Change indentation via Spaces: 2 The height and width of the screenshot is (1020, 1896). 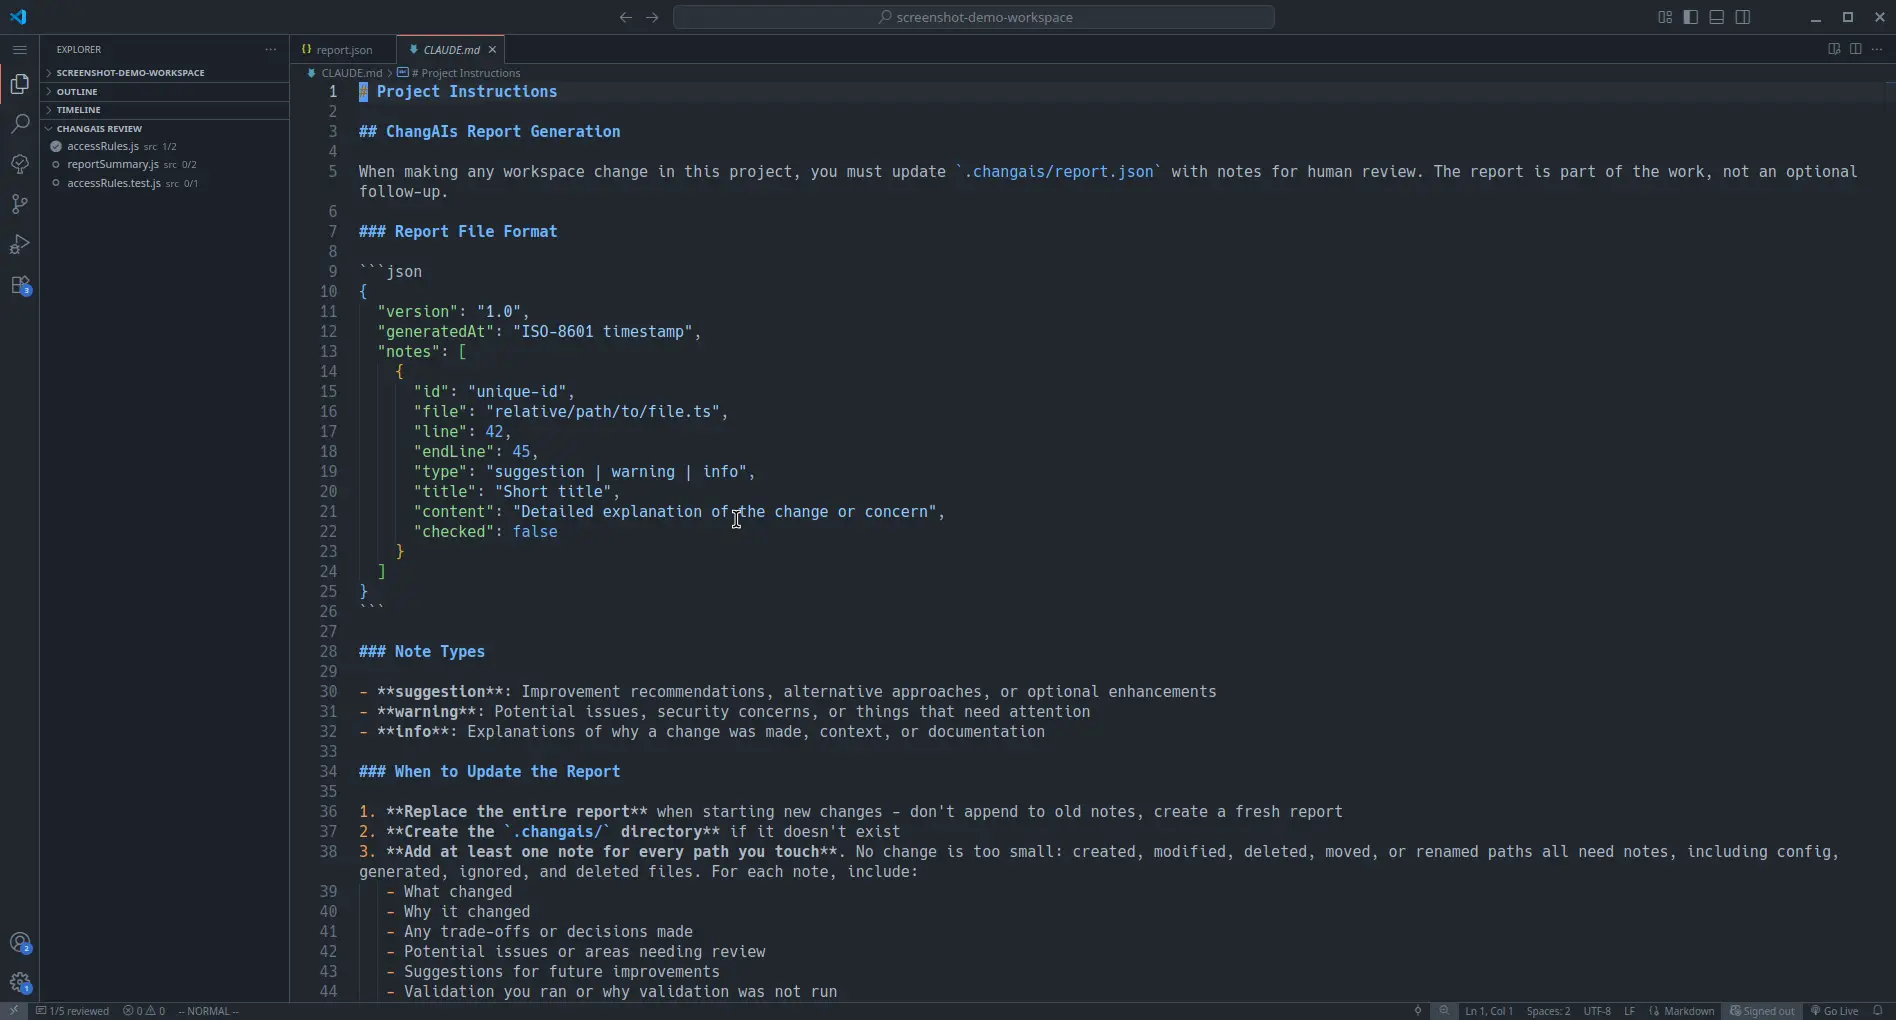tap(1548, 1011)
